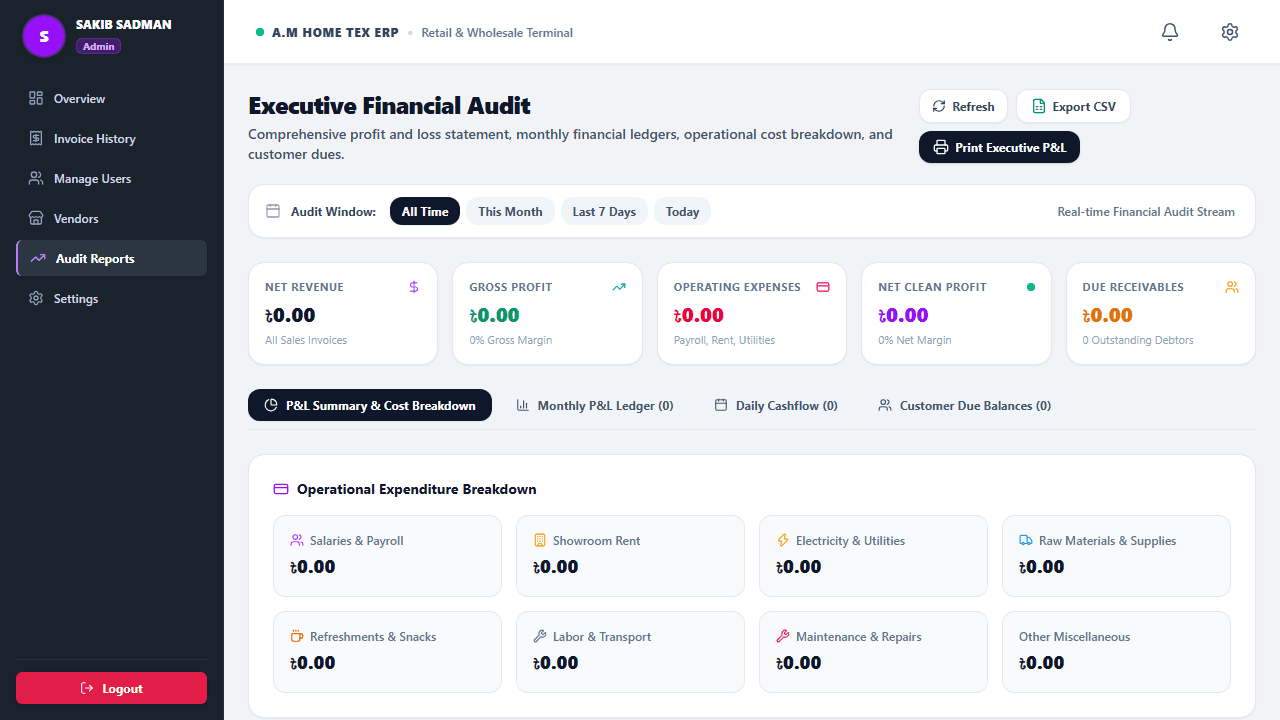Switch to Daily Cashflow tab
Viewport: 1280px width, 720px height.
tap(776, 405)
